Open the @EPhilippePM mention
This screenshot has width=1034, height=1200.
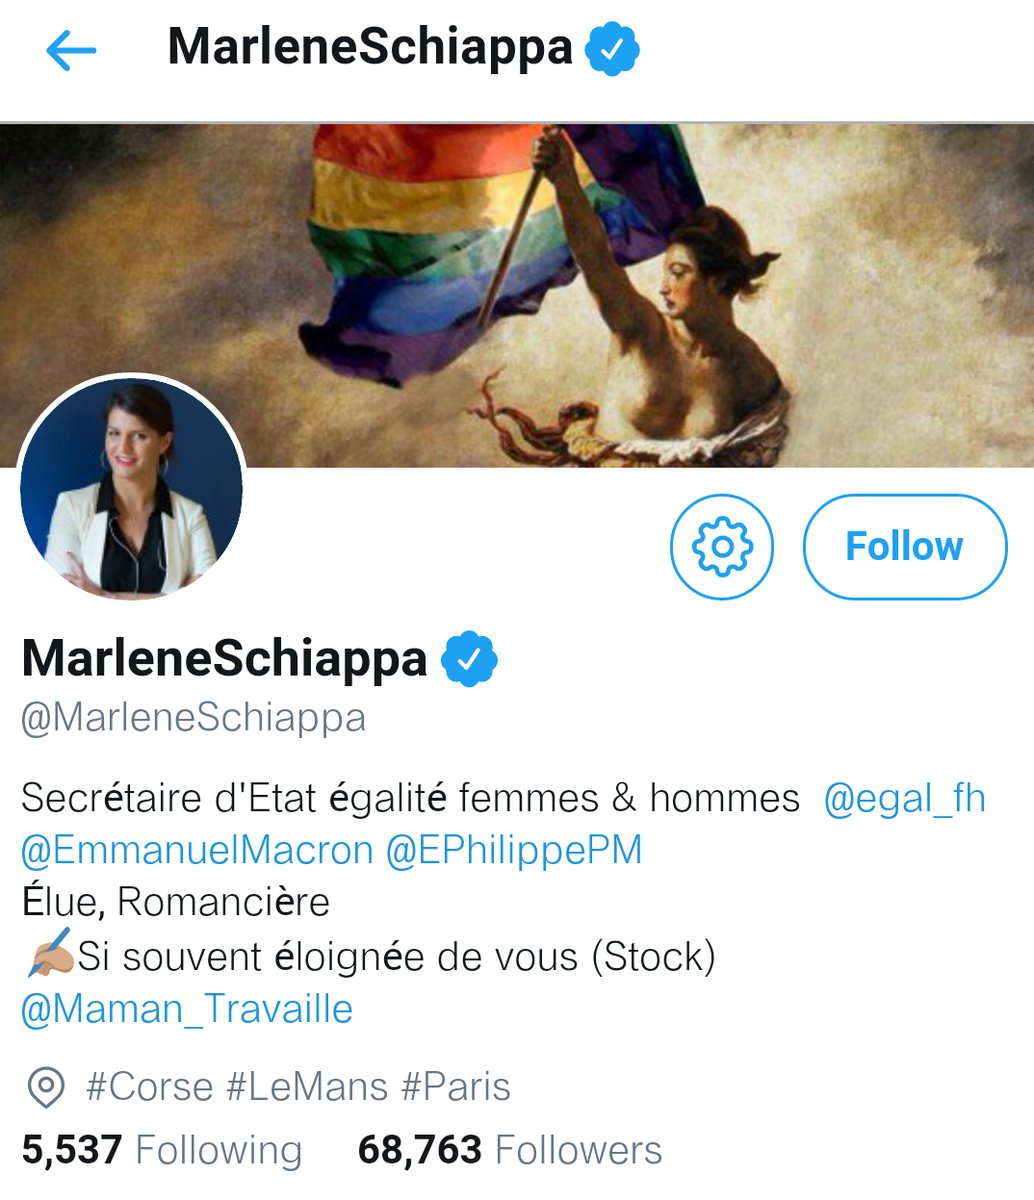514,850
